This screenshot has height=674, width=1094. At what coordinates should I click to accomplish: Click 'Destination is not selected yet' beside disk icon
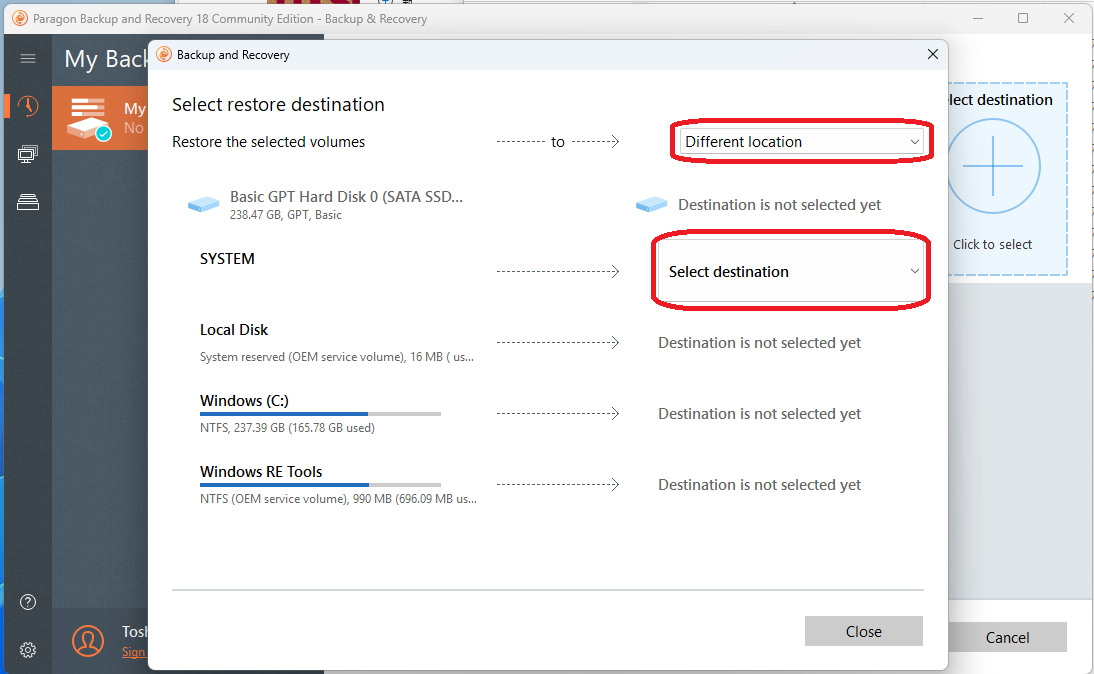pyautogui.click(x=779, y=204)
